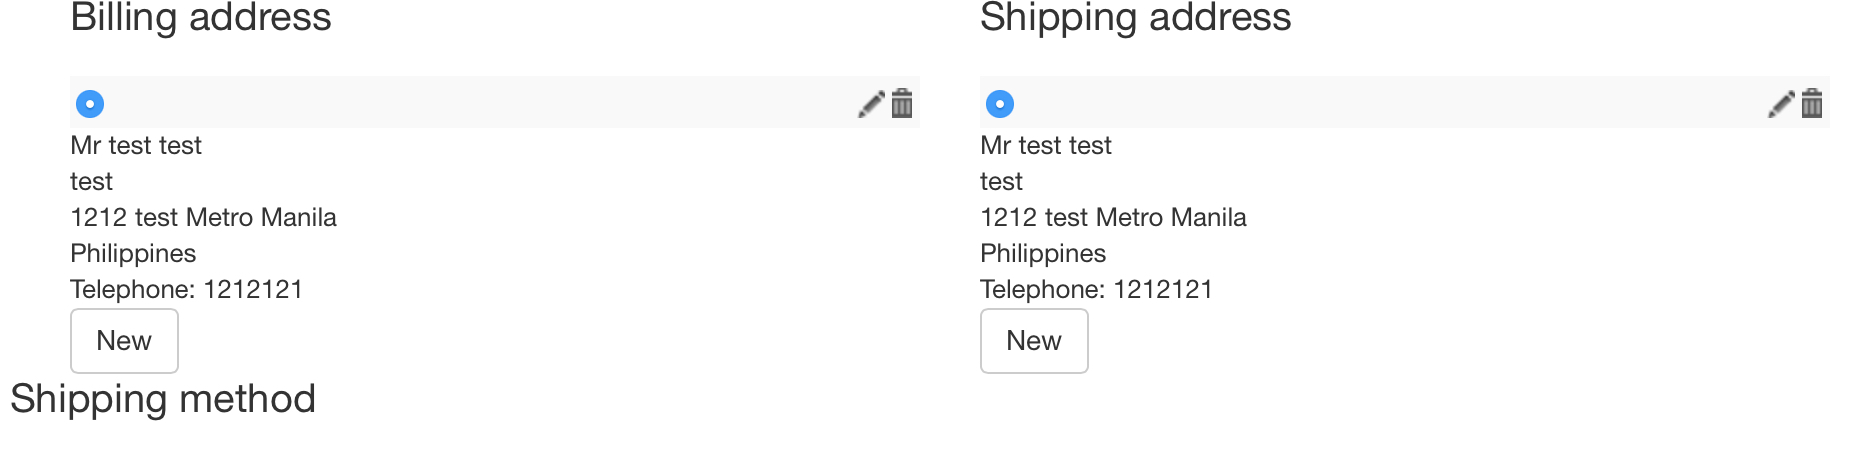Viewport: 1854px width, 452px height.
Task: Click the shipping company line 'test'
Action: [x=1001, y=182]
